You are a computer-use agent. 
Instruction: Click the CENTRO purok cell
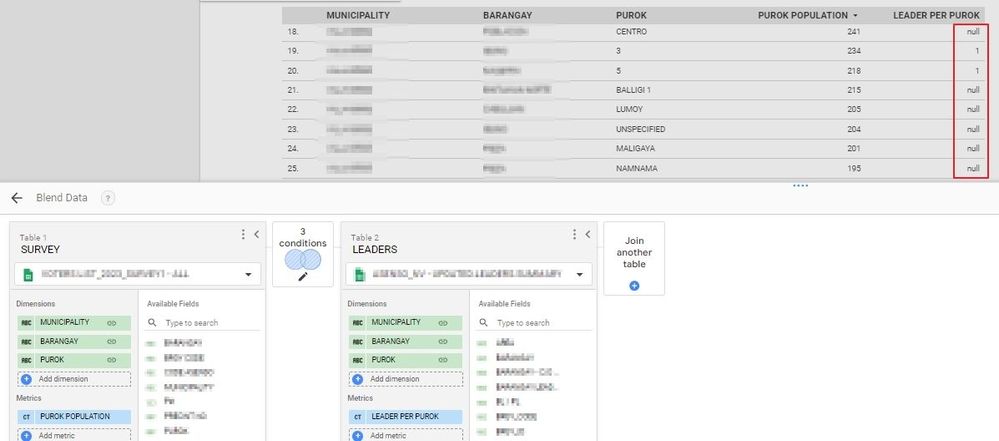pos(631,31)
